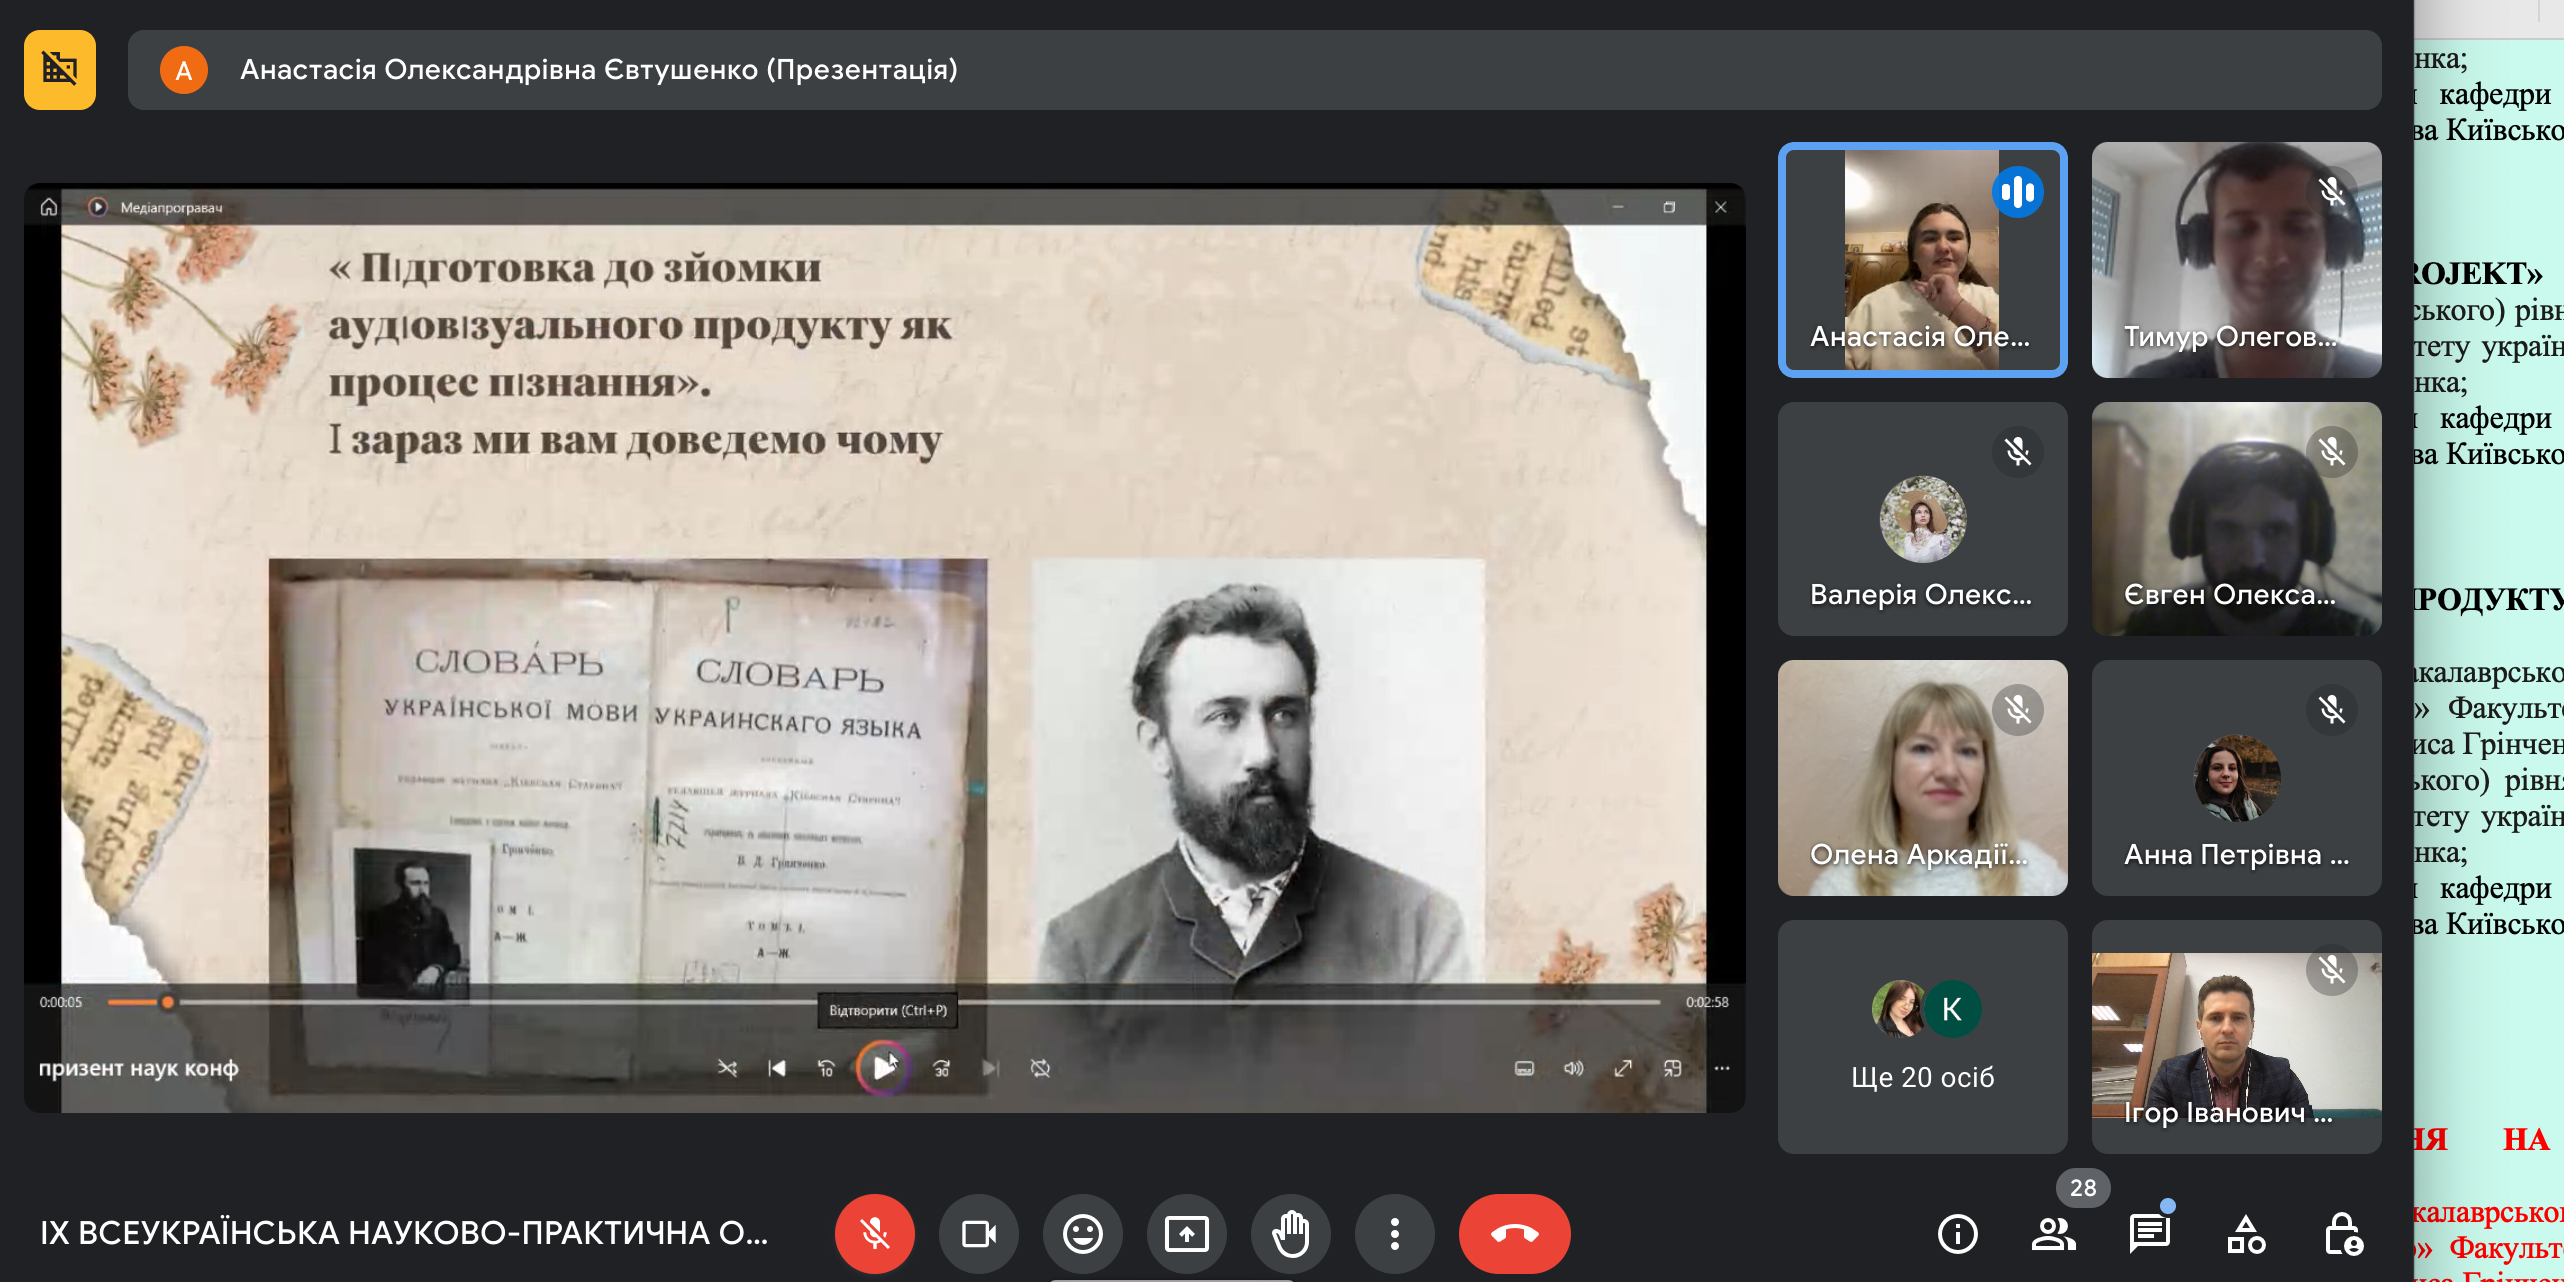The height and width of the screenshot is (1282, 2564).
Task: Click the media player volume icon
Action: click(1573, 1068)
